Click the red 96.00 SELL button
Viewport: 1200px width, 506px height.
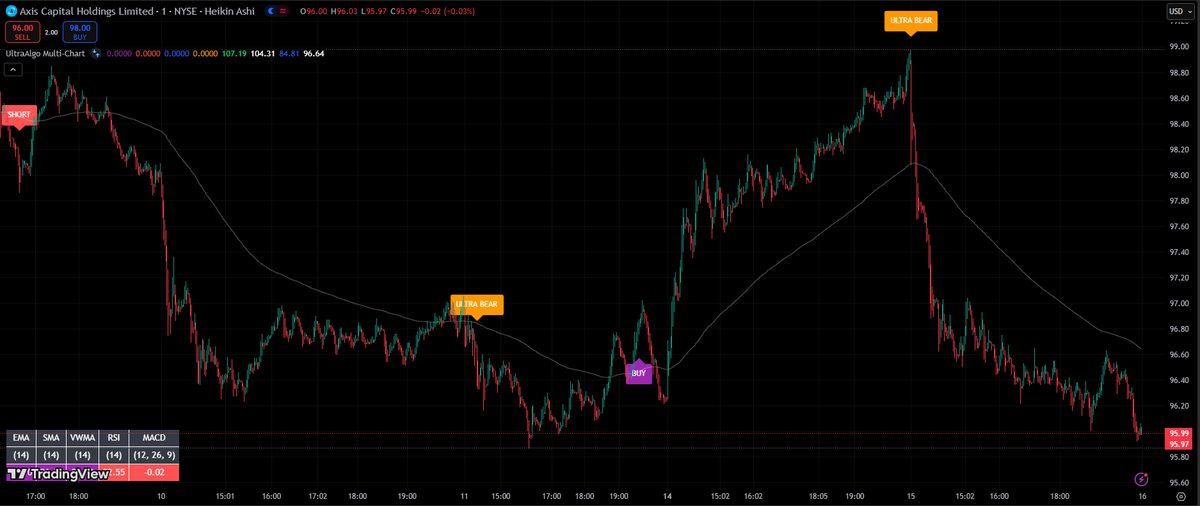coord(22,32)
